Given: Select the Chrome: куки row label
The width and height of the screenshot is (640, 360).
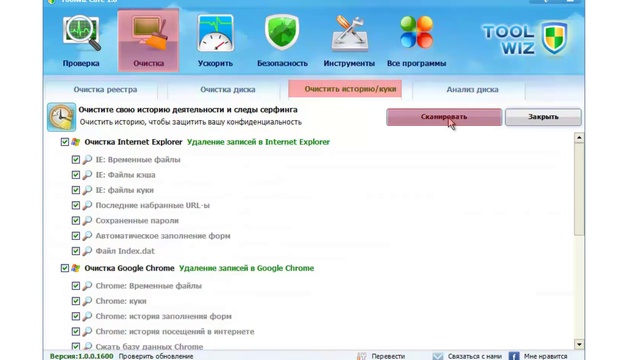Looking at the screenshot, I should 121,301.
